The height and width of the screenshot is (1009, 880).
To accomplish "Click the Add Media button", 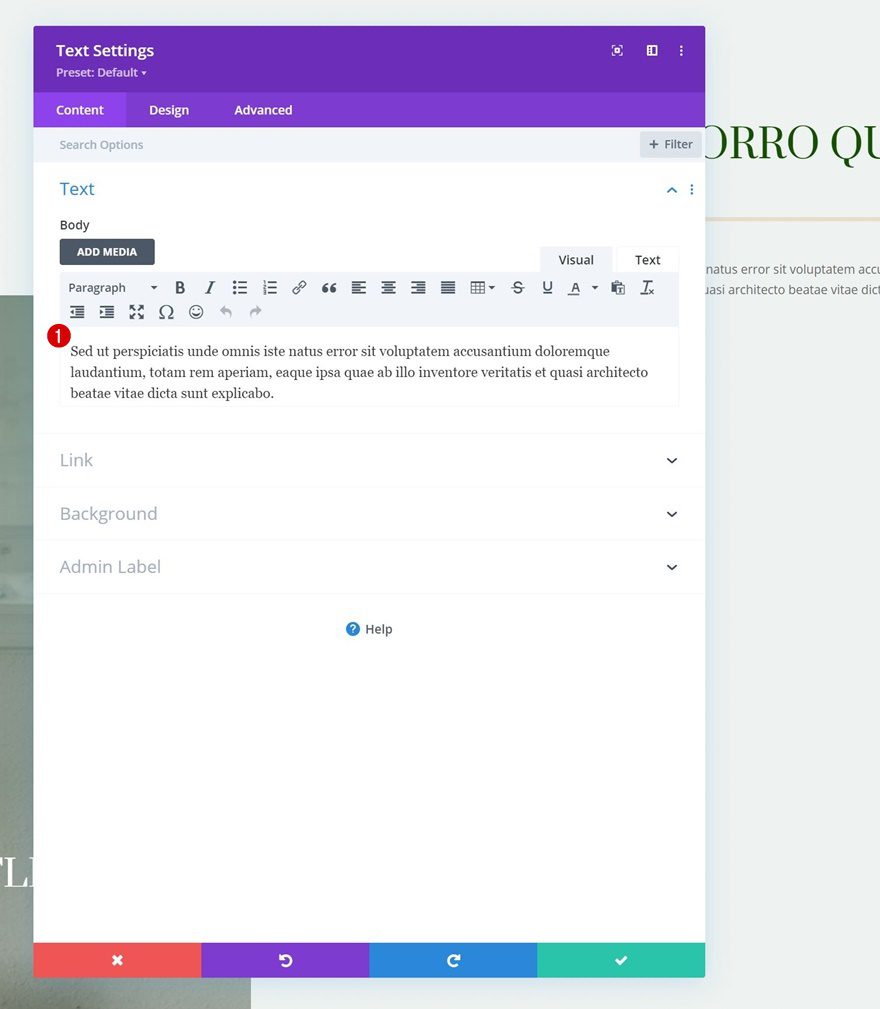I will point(106,251).
